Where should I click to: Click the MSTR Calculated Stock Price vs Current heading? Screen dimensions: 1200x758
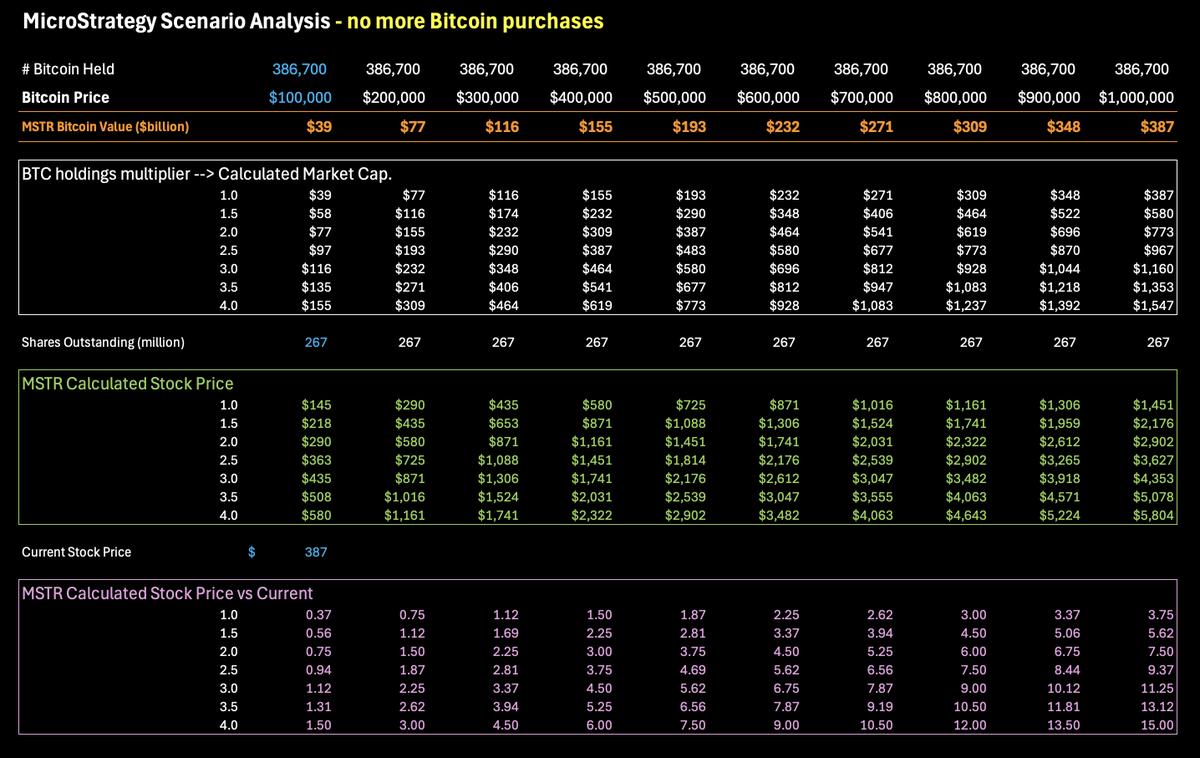(x=166, y=593)
